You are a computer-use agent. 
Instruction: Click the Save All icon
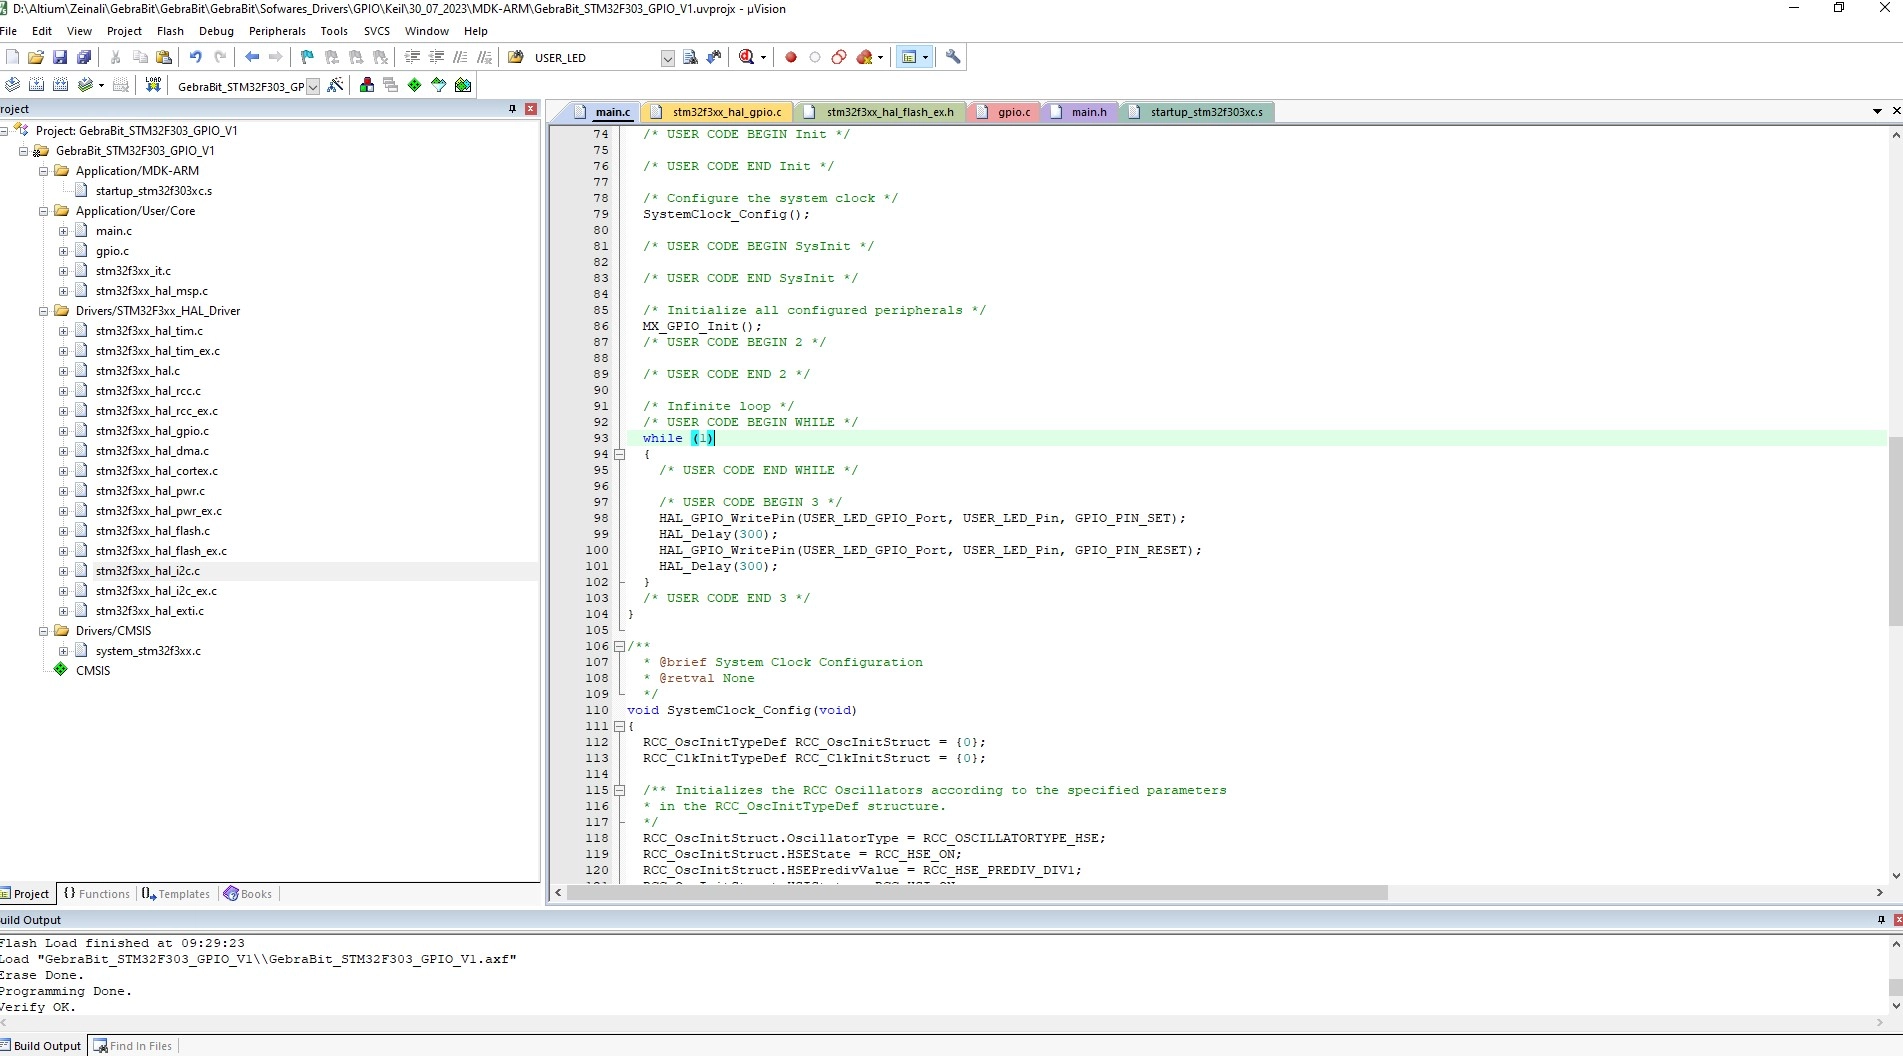84,57
